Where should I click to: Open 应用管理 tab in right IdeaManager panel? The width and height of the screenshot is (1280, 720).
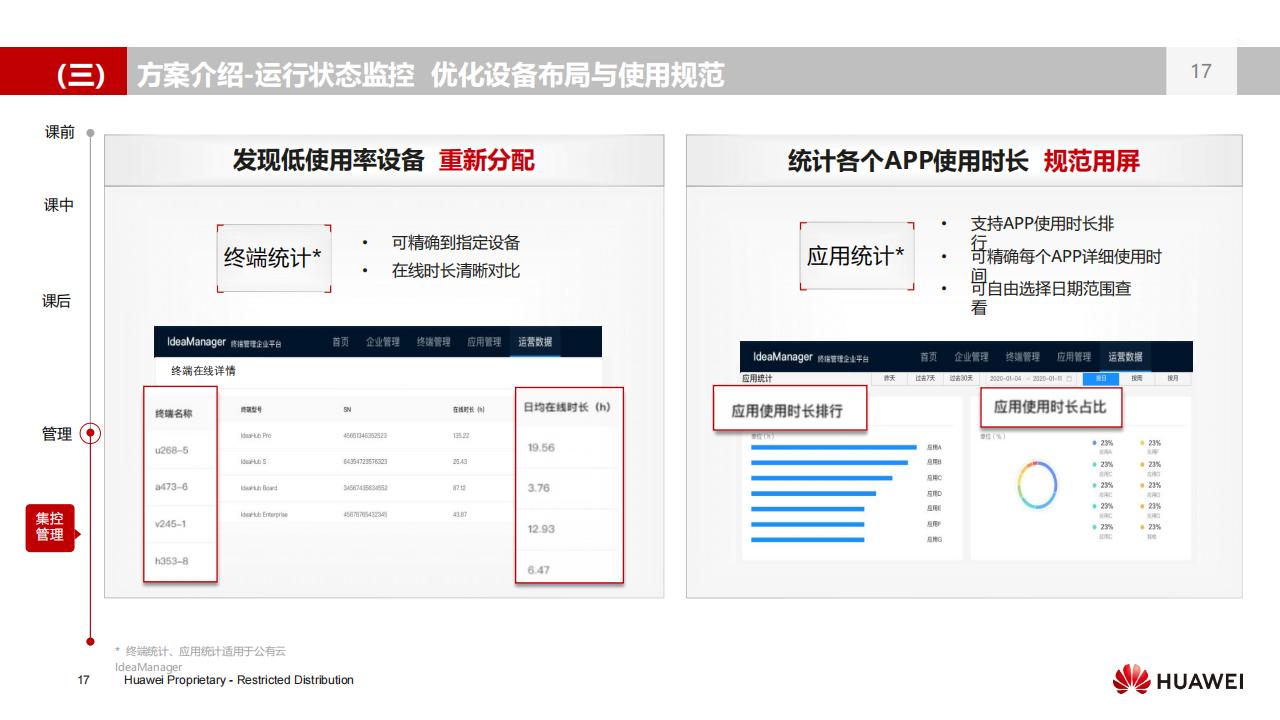point(1073,357)
